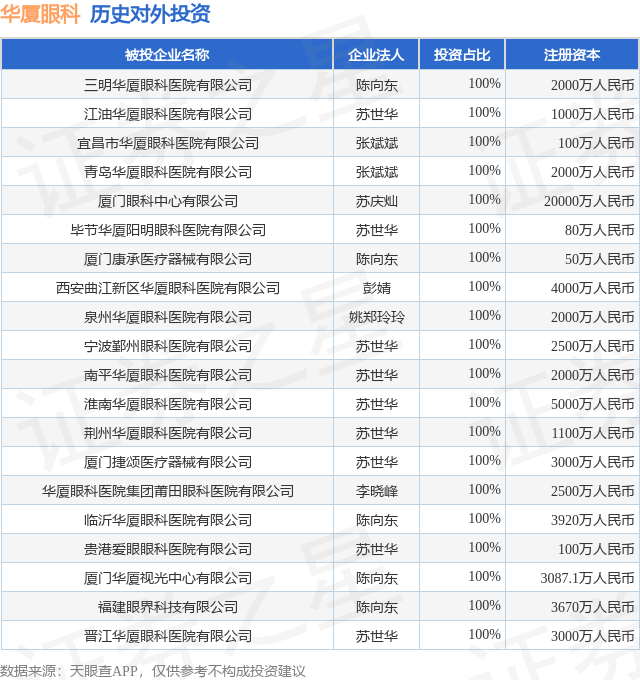The image size is (640, 680).
Task: Select 毕节华厦阳明眼科医院有限公司
Action: click(168, 230)
